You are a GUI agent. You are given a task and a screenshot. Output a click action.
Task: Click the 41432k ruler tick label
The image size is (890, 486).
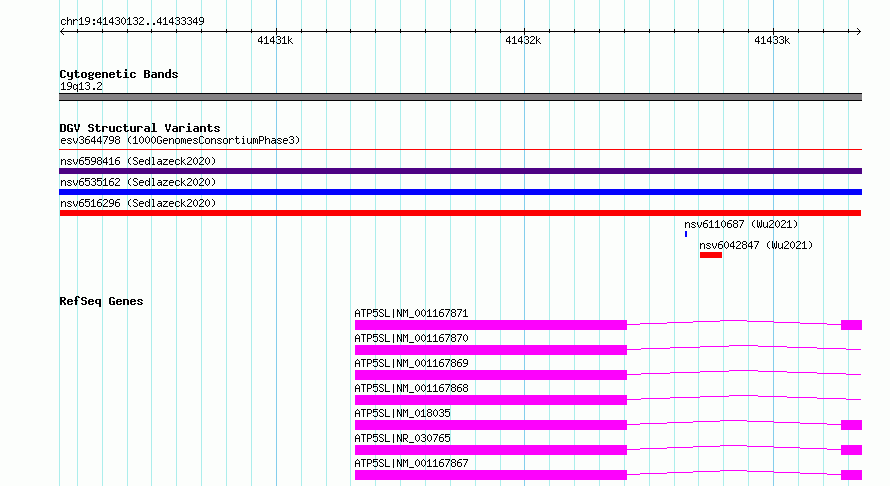coord(523,40)
